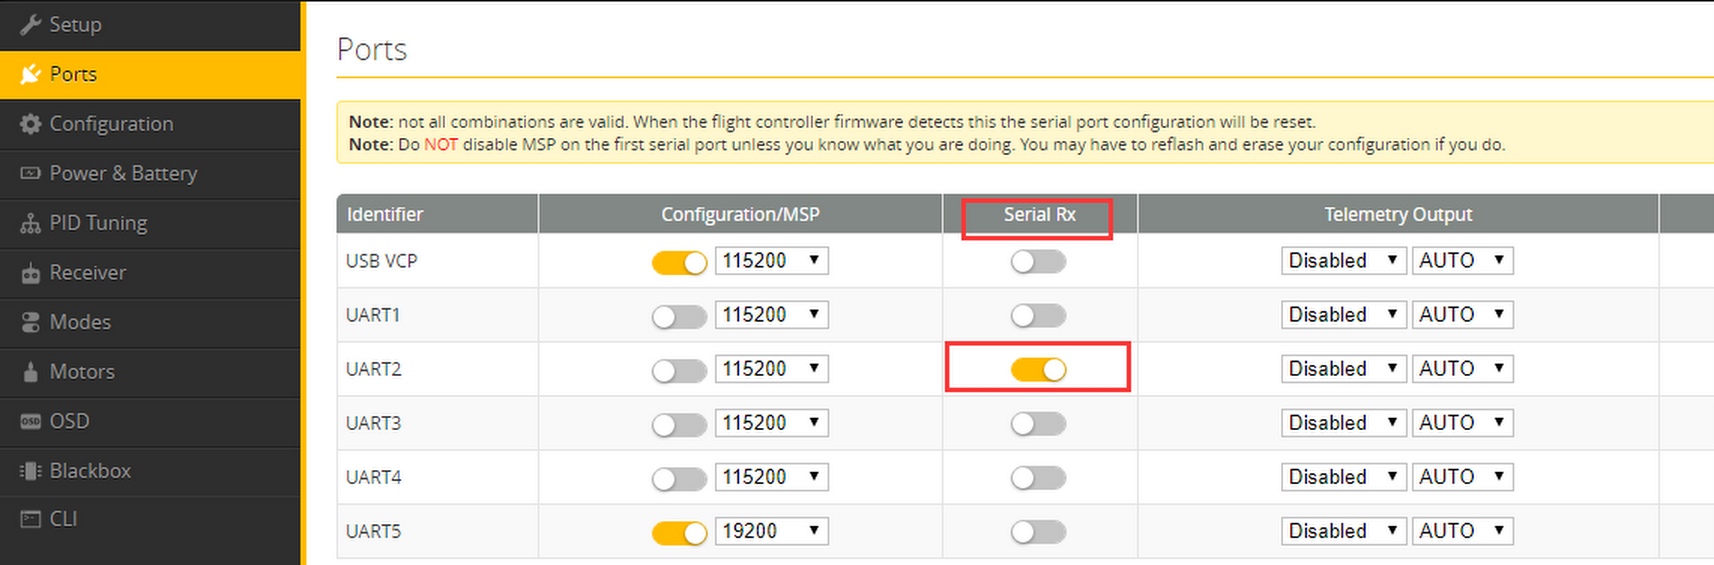Click the Modes icon in sidebar
The image size is (1714, 565).
(31, 322)
